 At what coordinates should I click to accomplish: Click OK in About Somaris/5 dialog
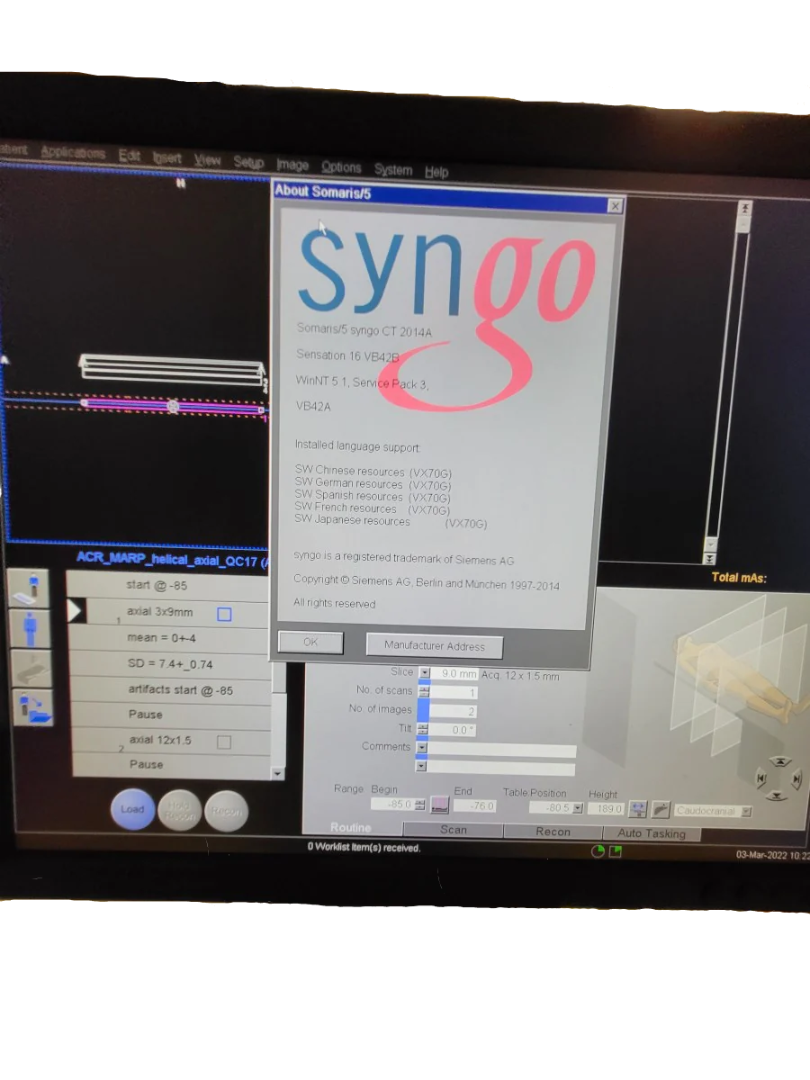point(311,642)
